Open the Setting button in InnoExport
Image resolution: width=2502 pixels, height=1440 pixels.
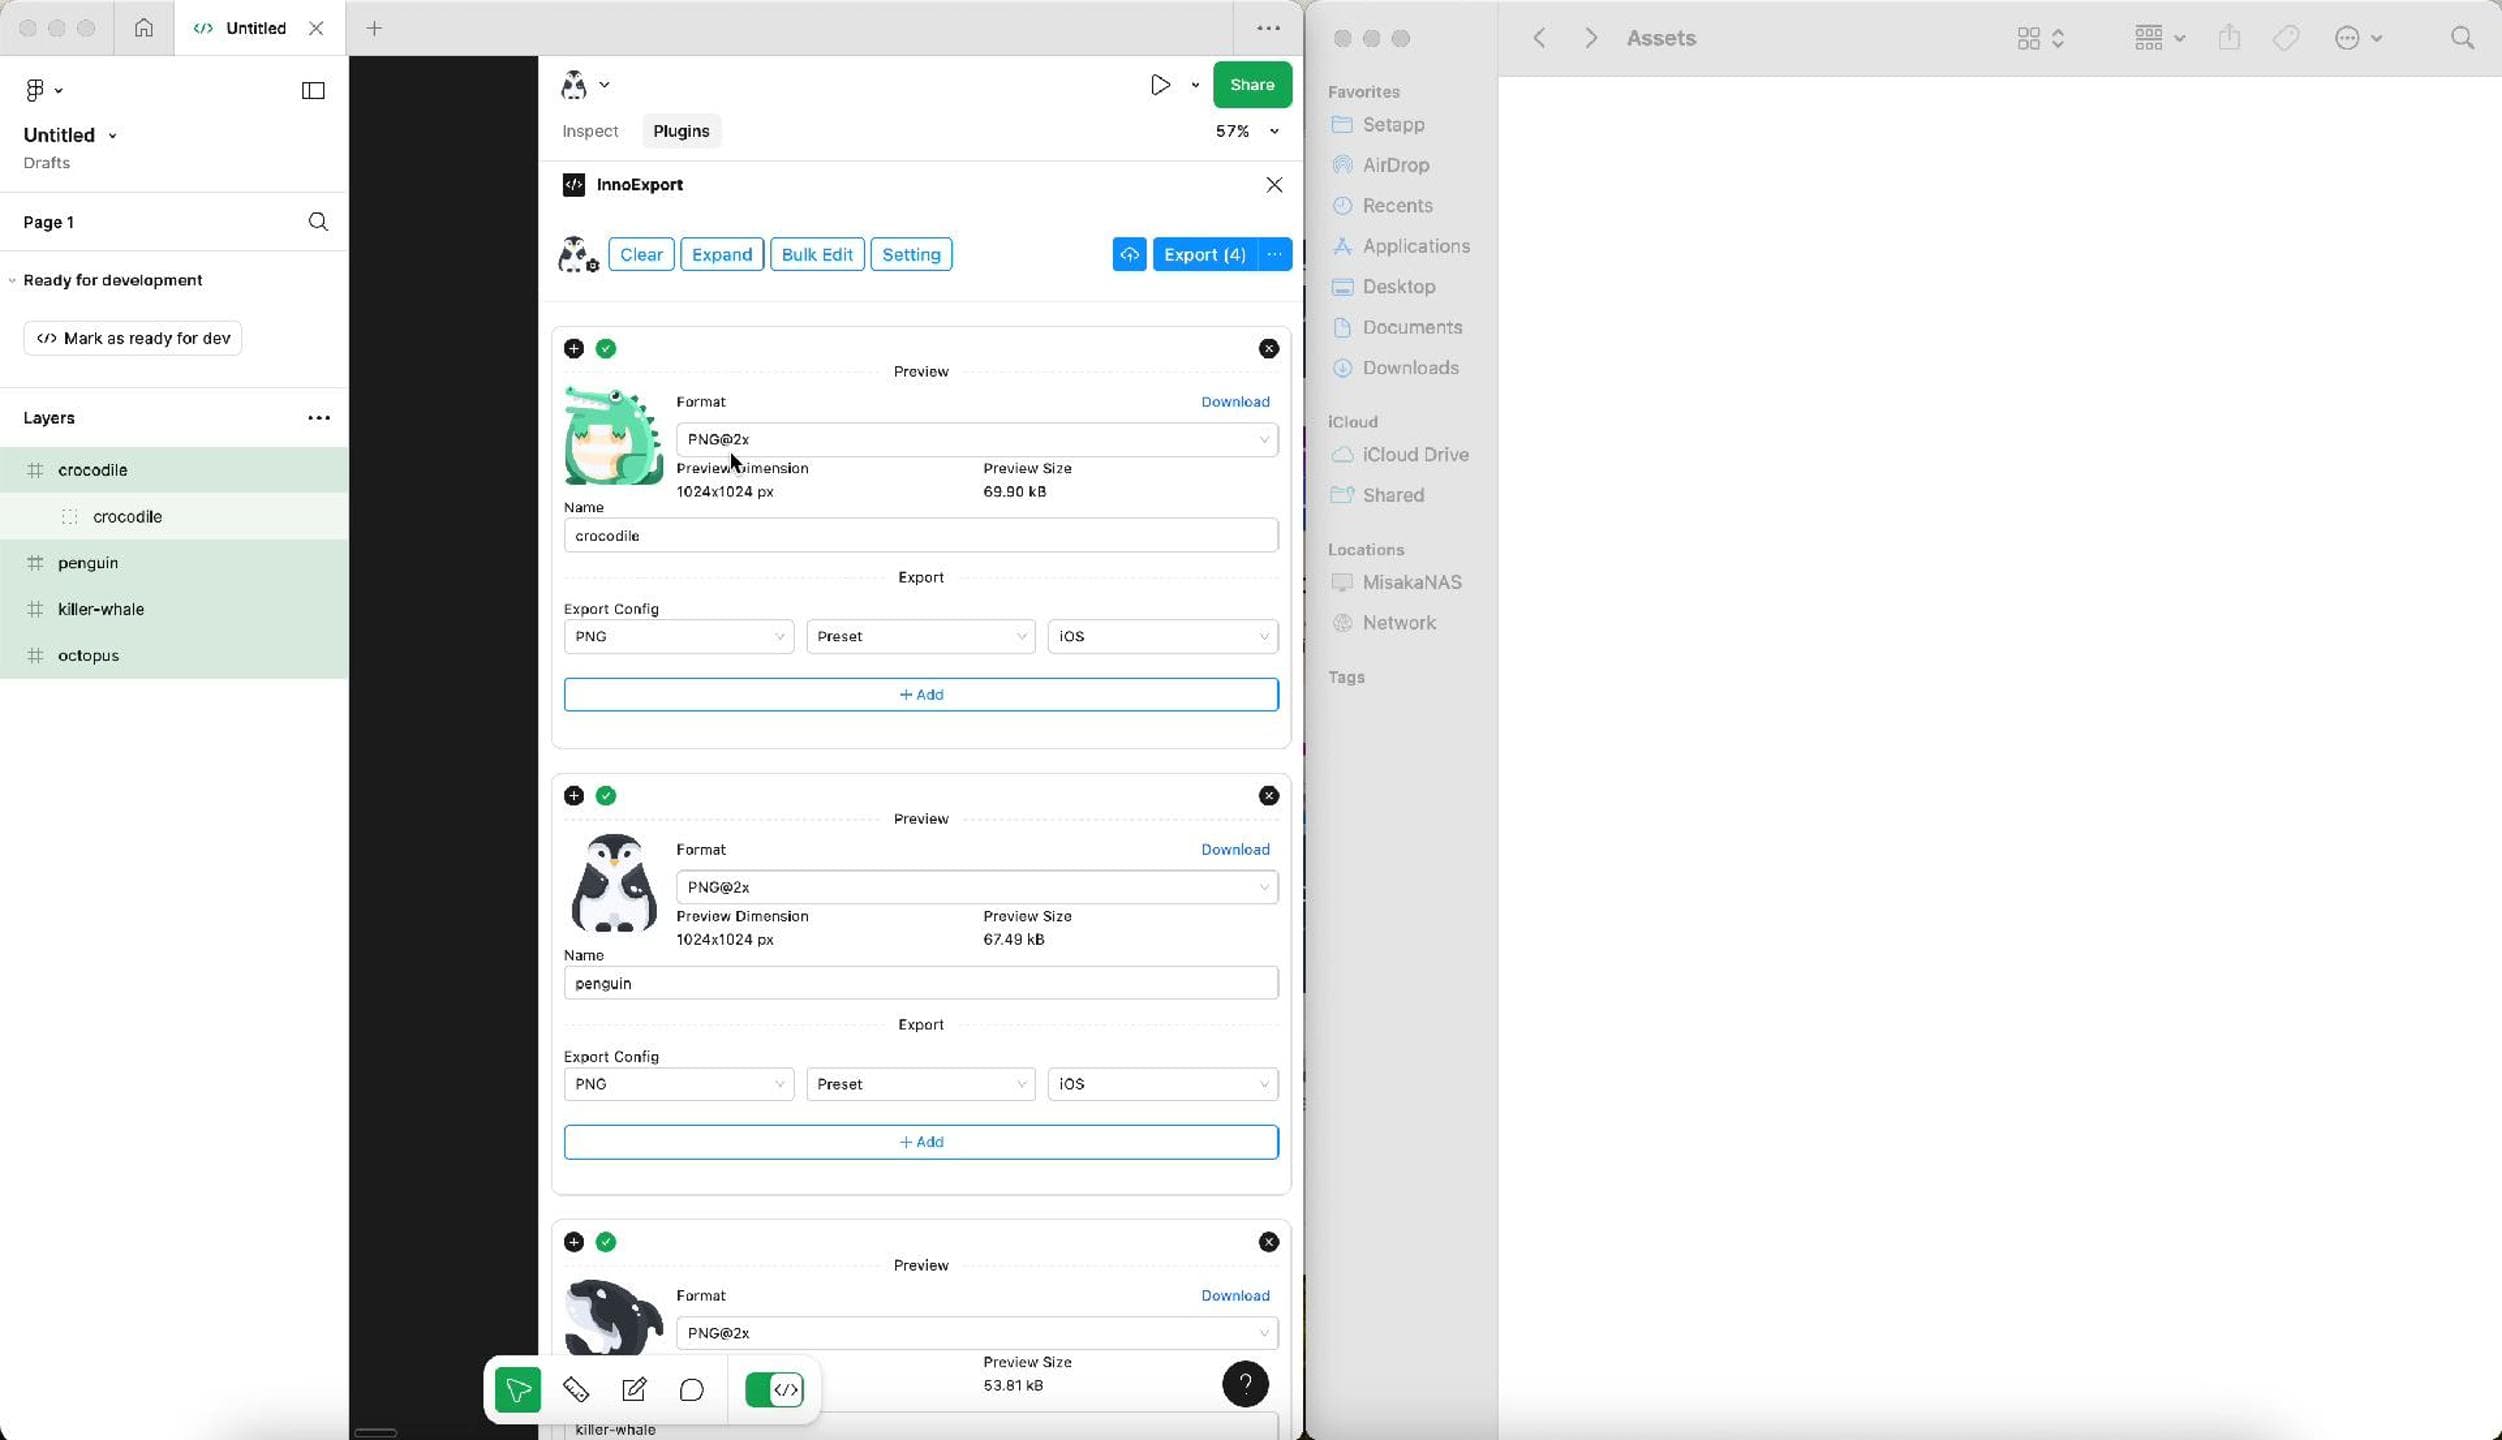tap(911, 254)
